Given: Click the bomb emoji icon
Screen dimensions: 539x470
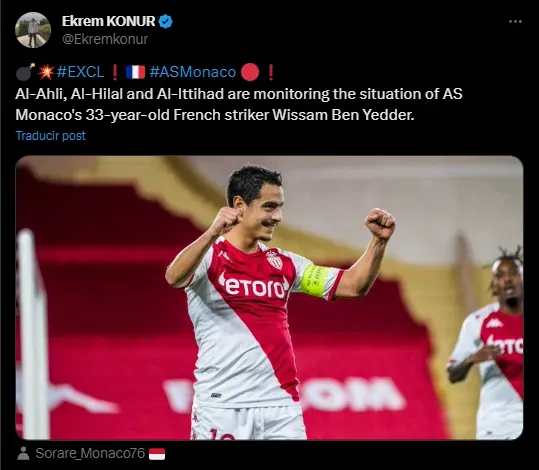Looking at the screenshot, I should [25, 72].
